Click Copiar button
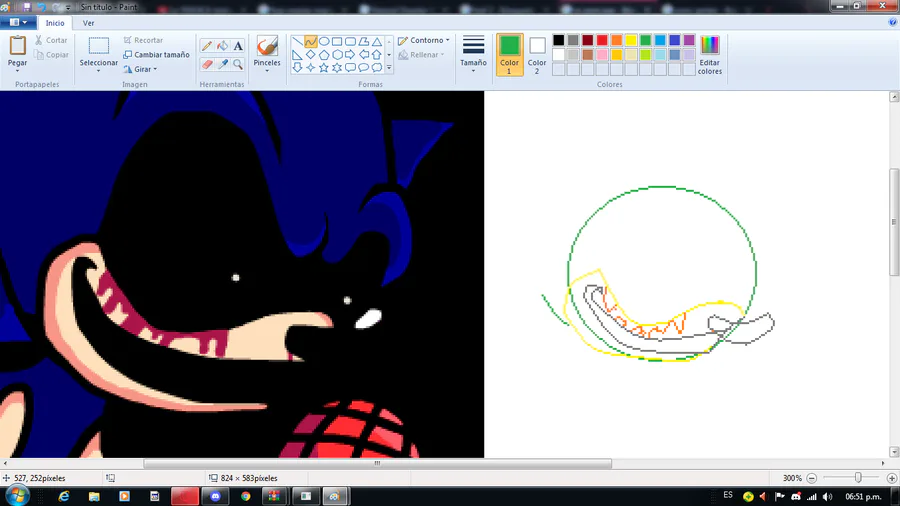Image resolution: width=900 pixels, height=506 pixels. click(x=51, y=55)
